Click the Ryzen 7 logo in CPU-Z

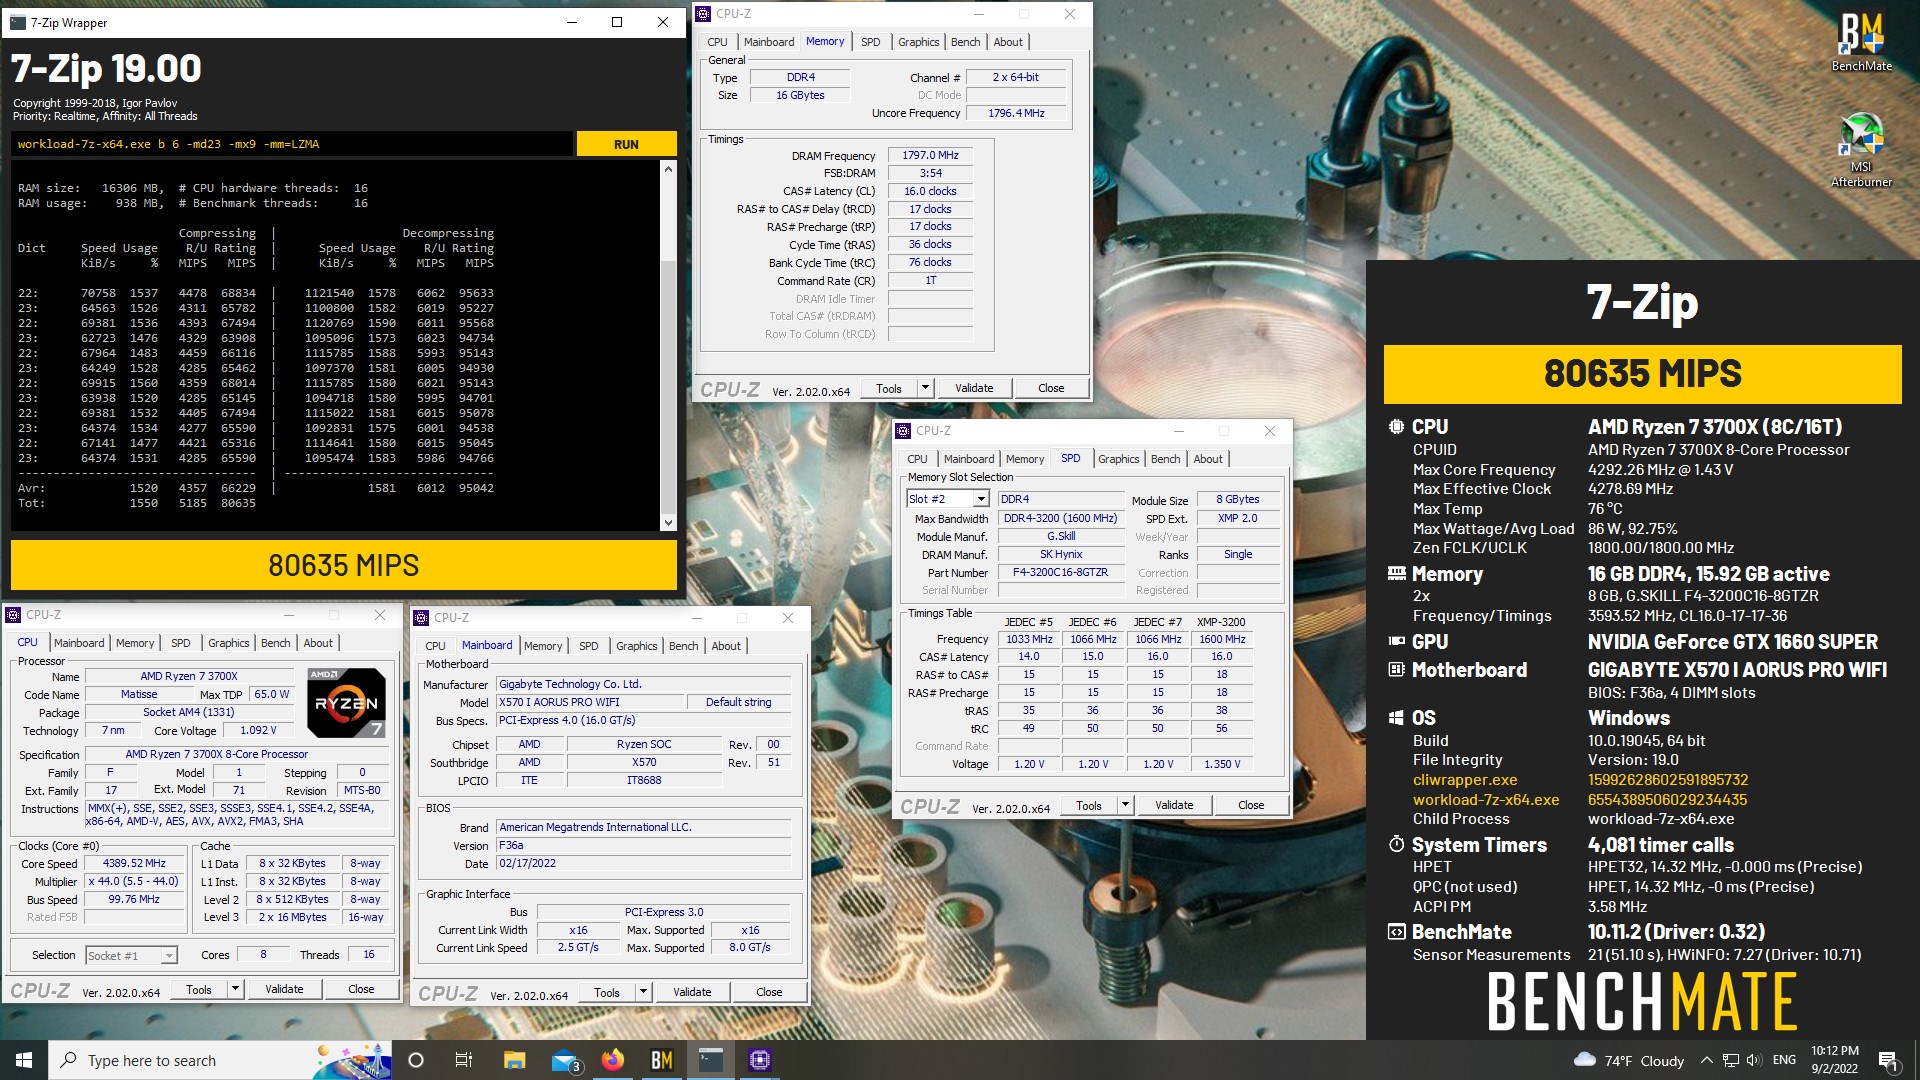click(346, 703)
